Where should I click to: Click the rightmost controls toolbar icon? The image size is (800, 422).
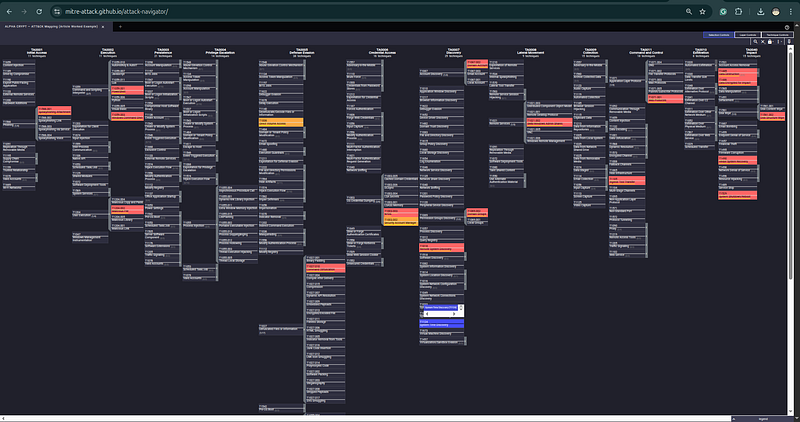point(789,42)
